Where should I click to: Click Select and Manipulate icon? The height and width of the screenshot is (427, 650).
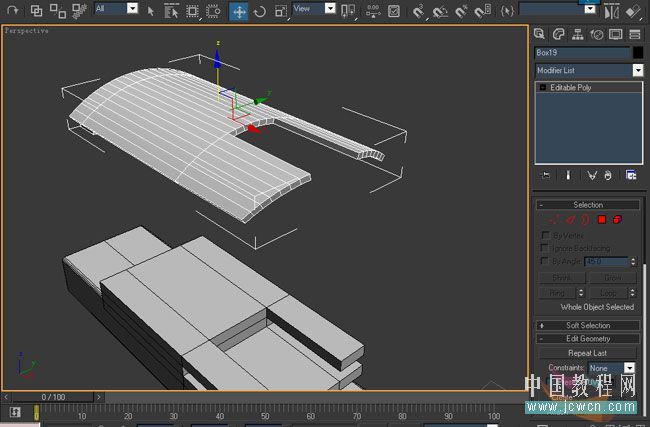click(x=373, y=11)
